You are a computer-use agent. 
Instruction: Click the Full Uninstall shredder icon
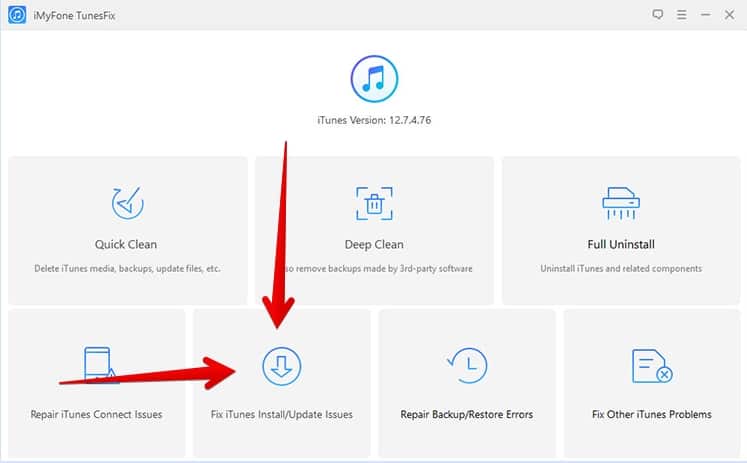point(621,203)
